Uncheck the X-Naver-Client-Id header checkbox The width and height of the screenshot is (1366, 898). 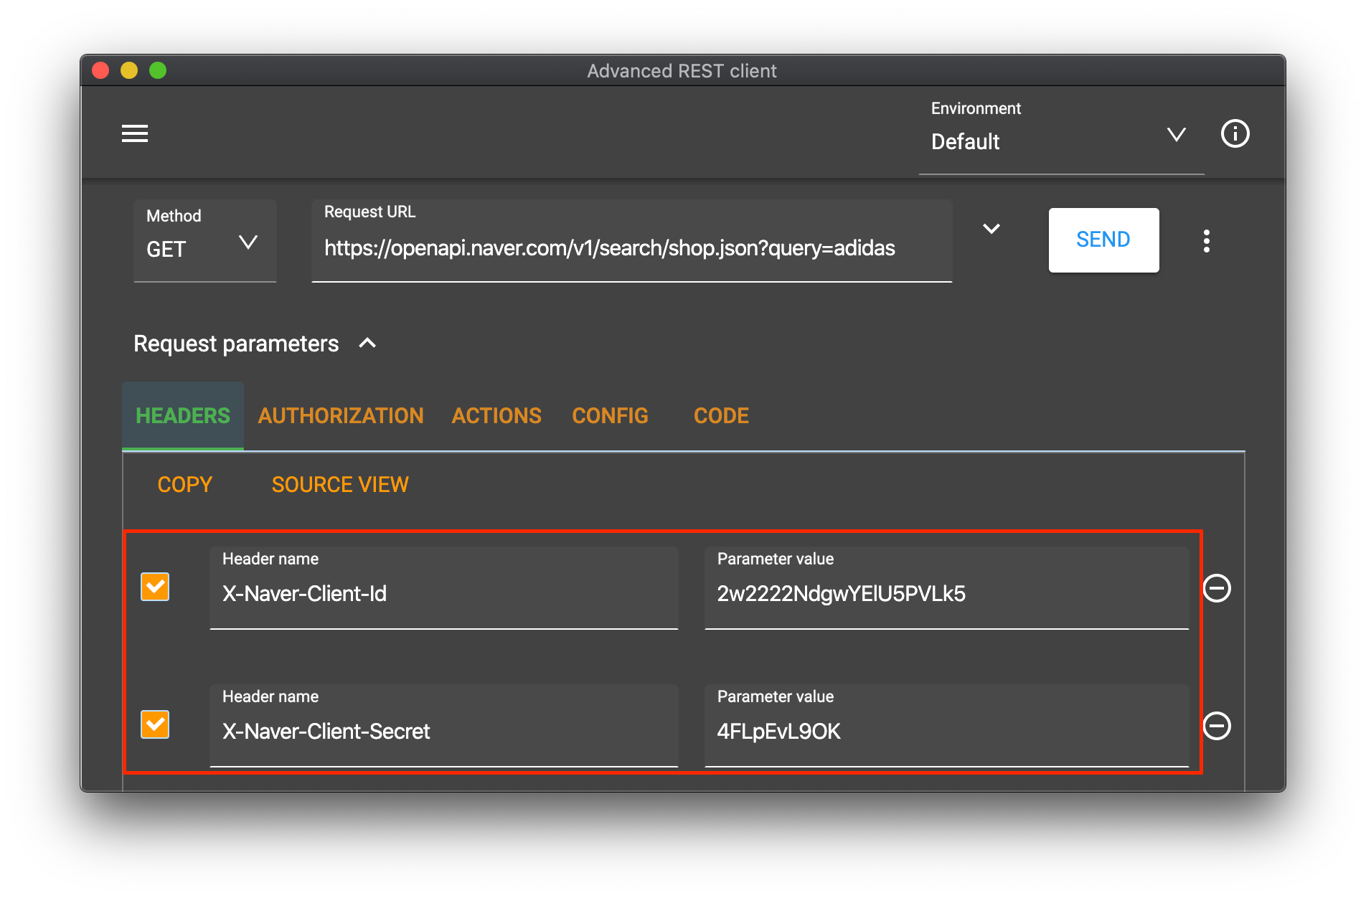155,587
